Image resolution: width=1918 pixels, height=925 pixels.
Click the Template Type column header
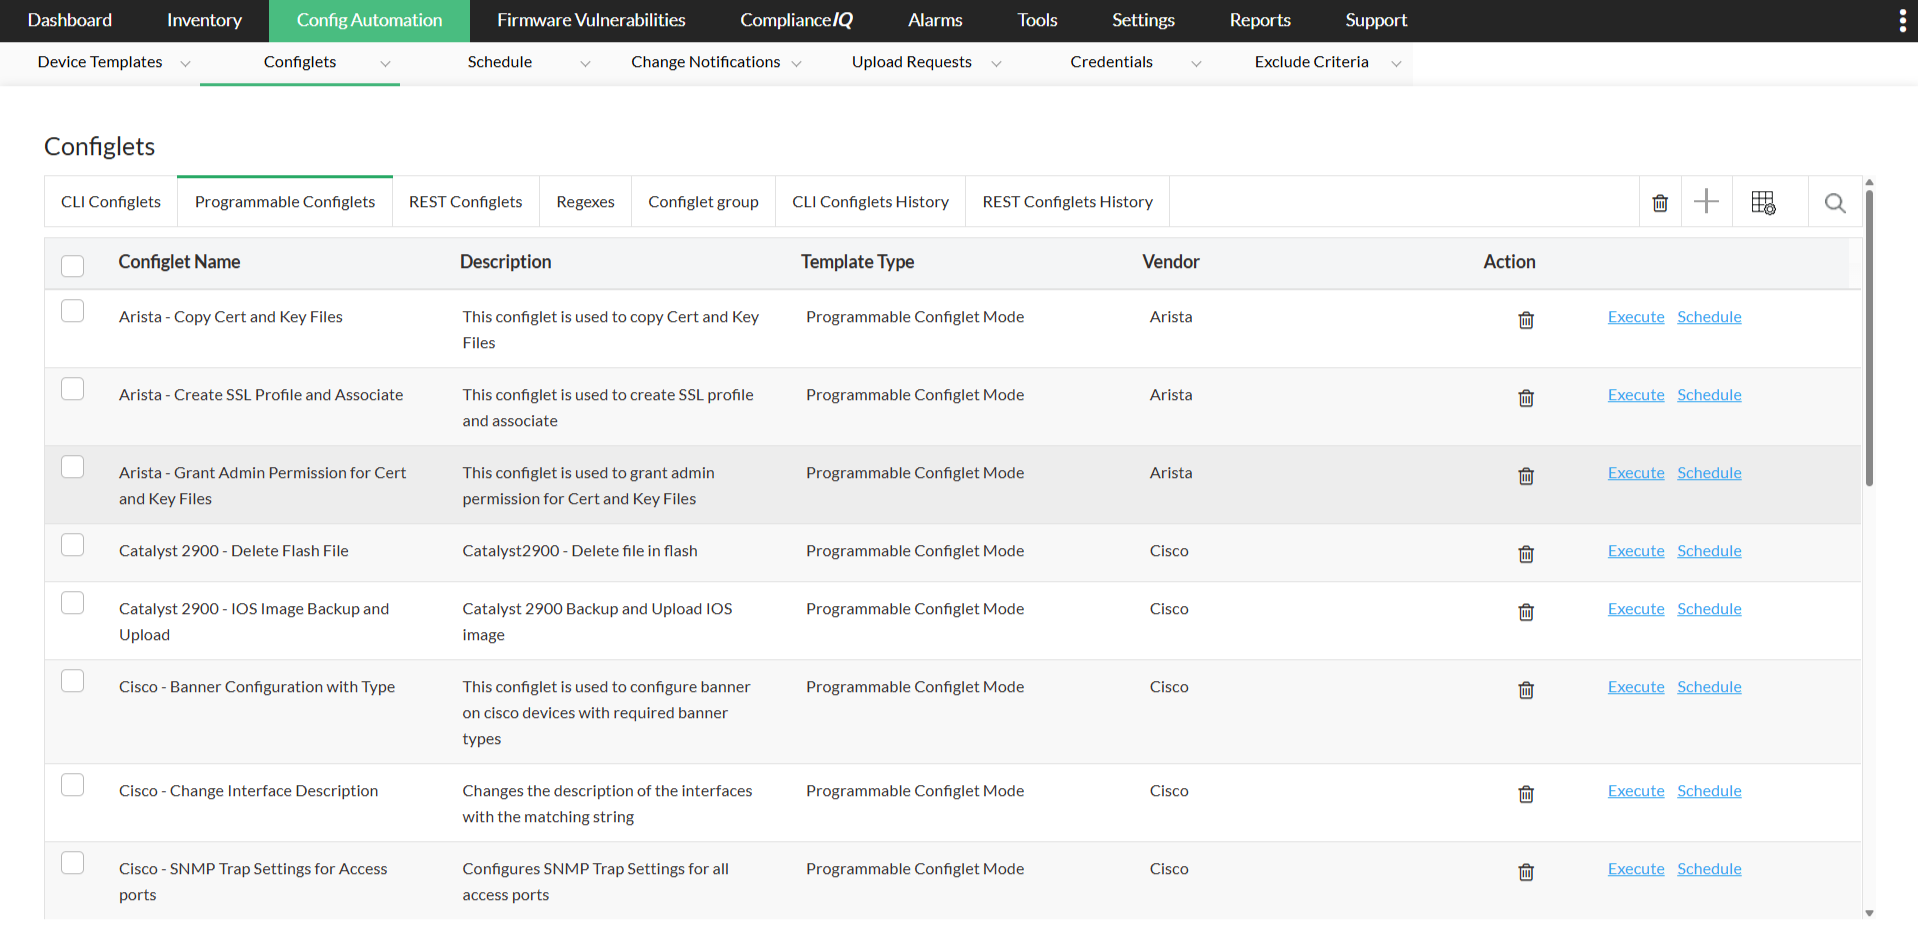(x=857, y=262)
